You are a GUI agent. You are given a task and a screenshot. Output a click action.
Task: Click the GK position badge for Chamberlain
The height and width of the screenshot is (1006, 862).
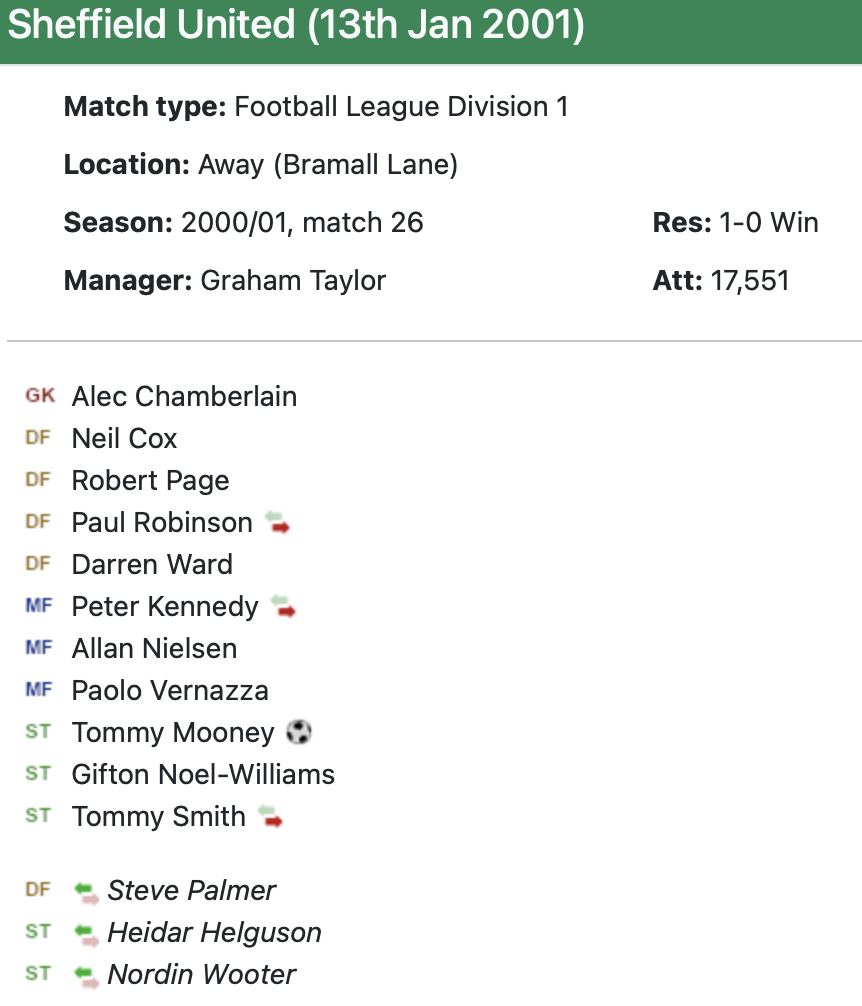(x=40, y=396)
